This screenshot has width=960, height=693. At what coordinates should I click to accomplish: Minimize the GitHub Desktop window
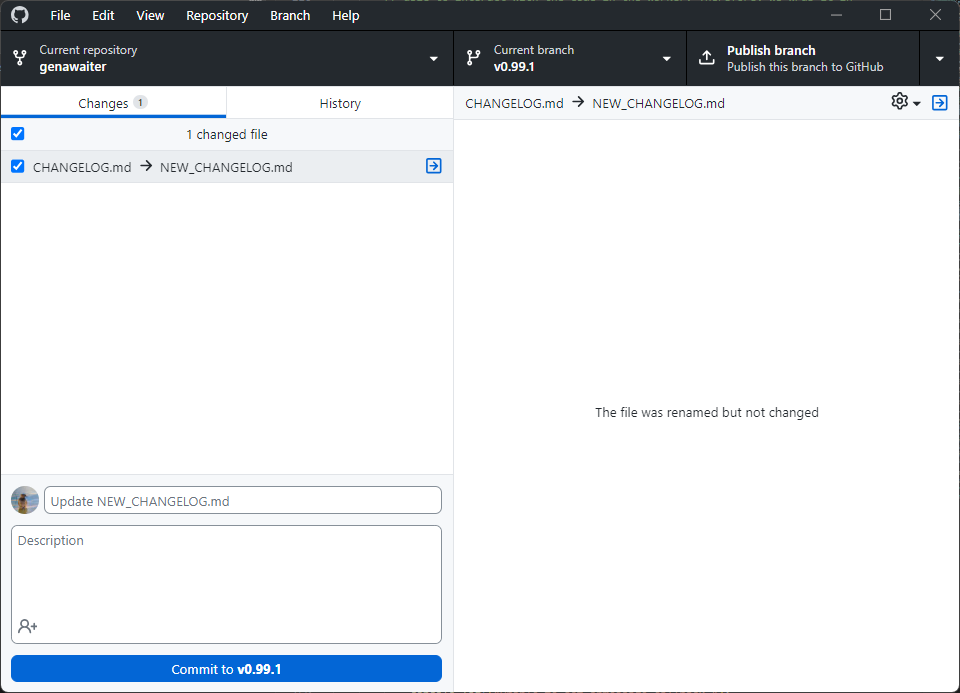click(836, 15)
